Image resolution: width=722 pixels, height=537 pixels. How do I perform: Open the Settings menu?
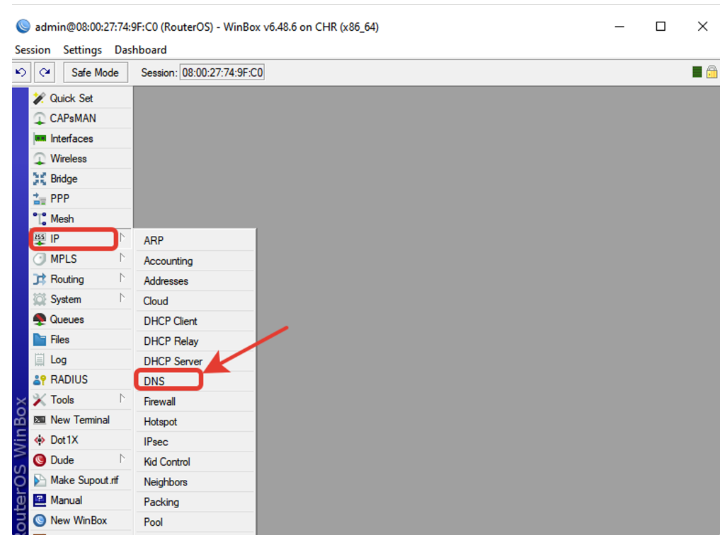point(82,50)
